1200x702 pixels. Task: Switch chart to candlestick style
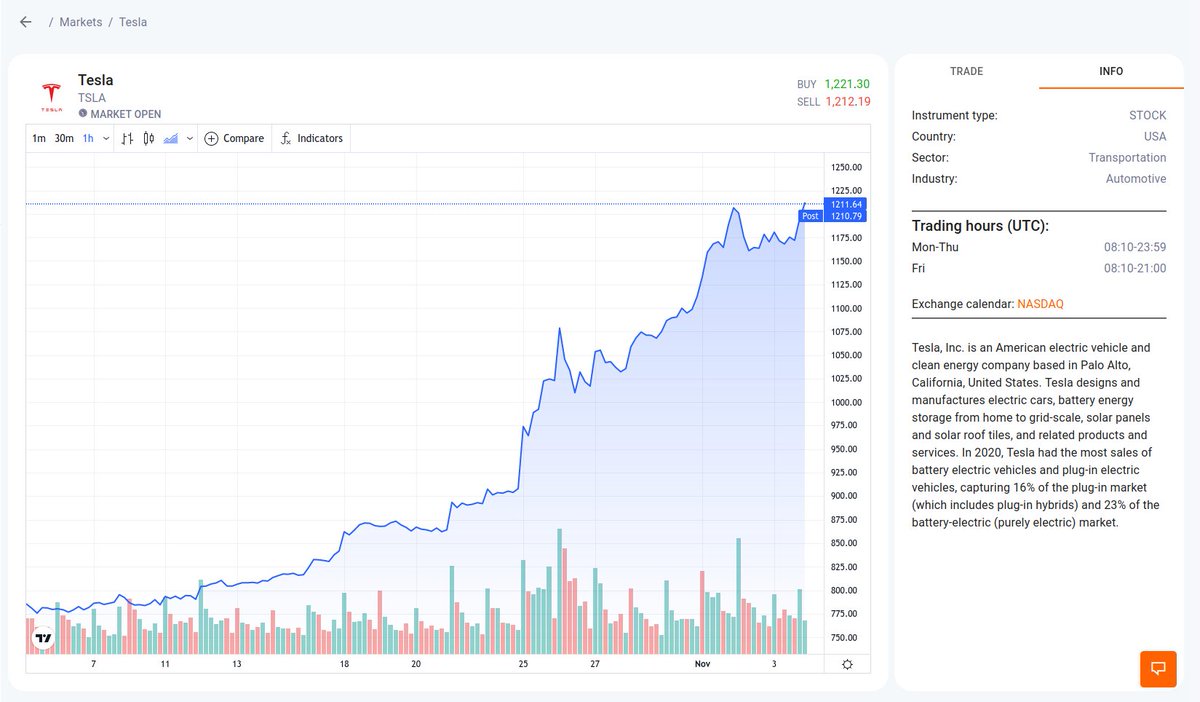149,138
